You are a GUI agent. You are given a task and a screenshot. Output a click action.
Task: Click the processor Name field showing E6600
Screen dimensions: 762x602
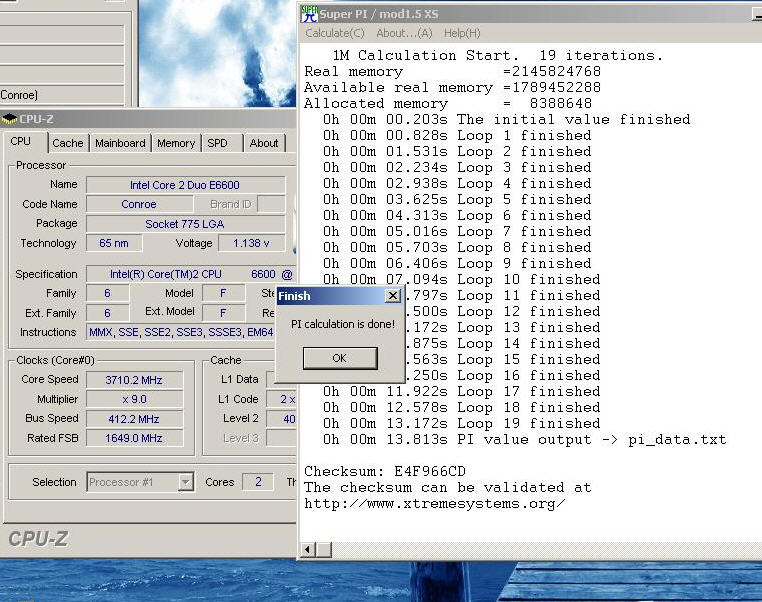184,185
